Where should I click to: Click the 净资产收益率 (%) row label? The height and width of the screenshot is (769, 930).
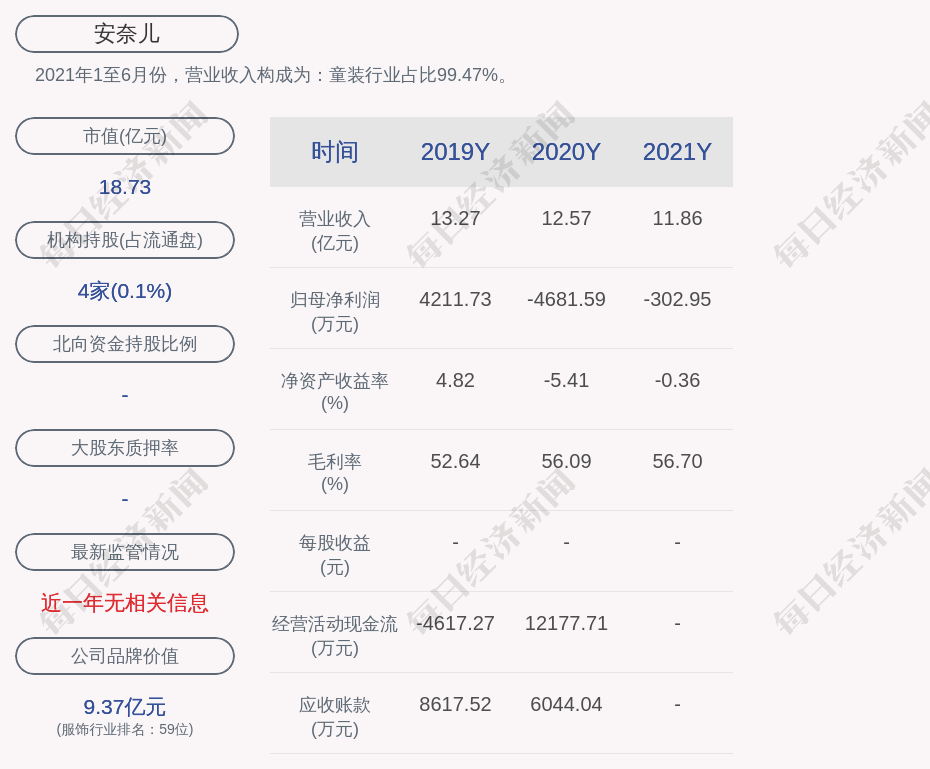pos(335,391)
